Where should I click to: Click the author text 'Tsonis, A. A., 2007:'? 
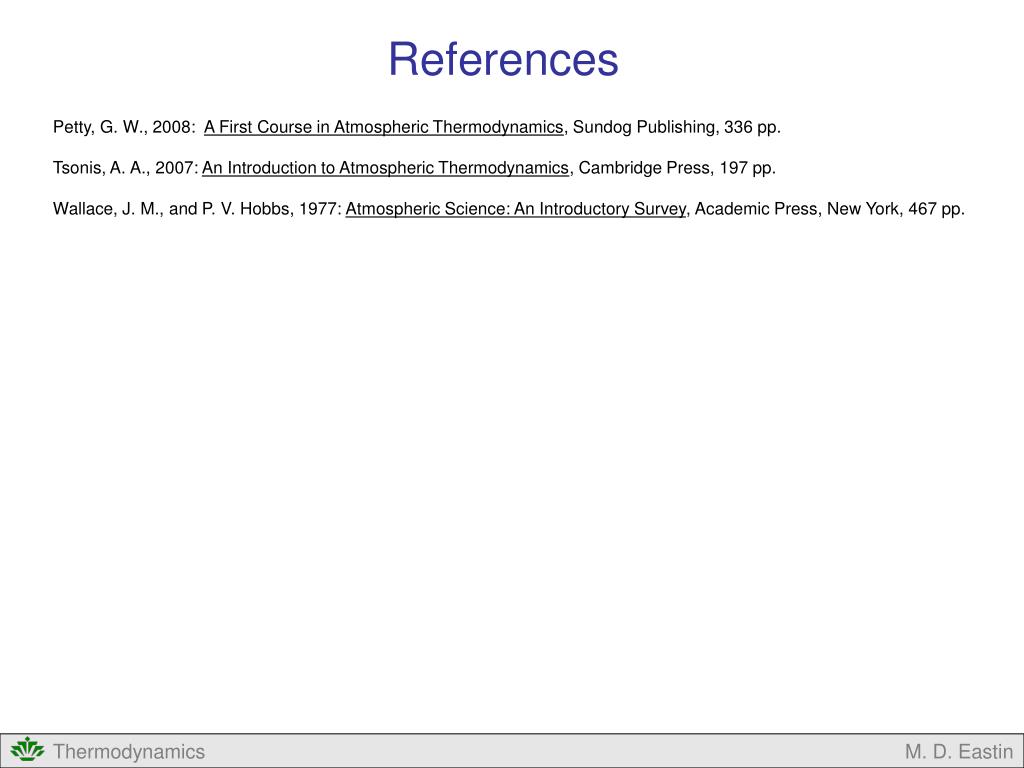[x=125, y=168]
